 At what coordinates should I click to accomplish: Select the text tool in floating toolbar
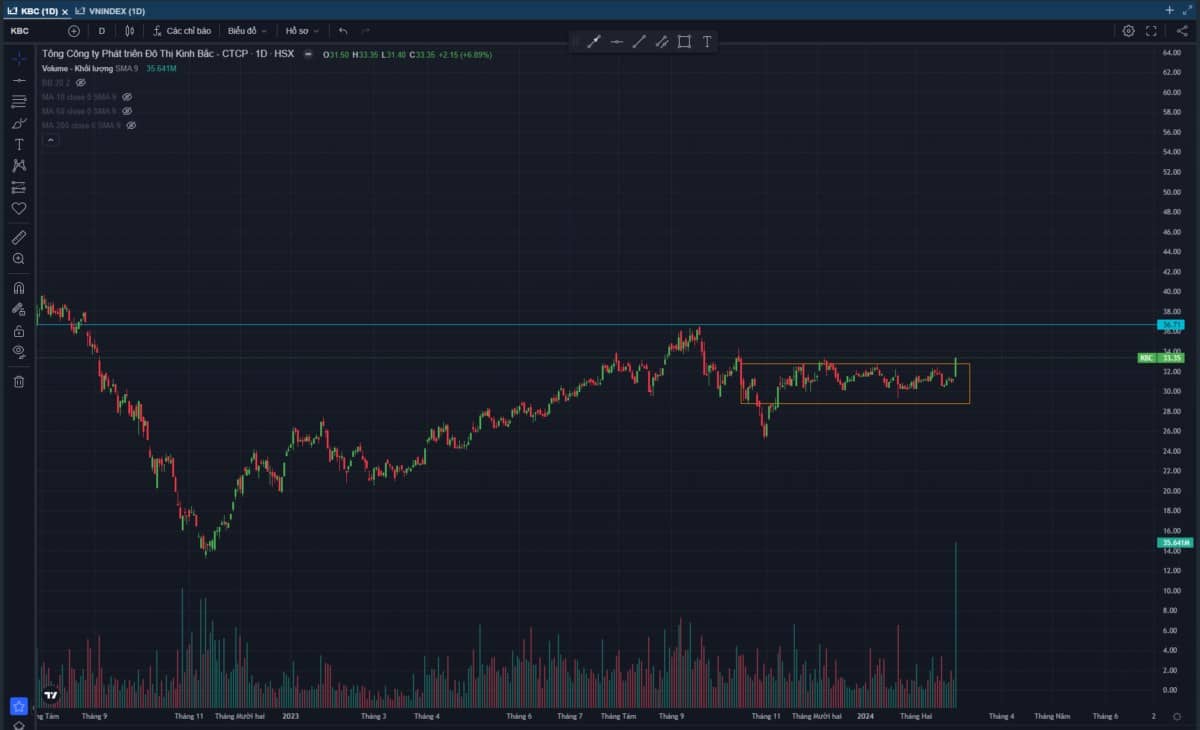tap(707, 41)
